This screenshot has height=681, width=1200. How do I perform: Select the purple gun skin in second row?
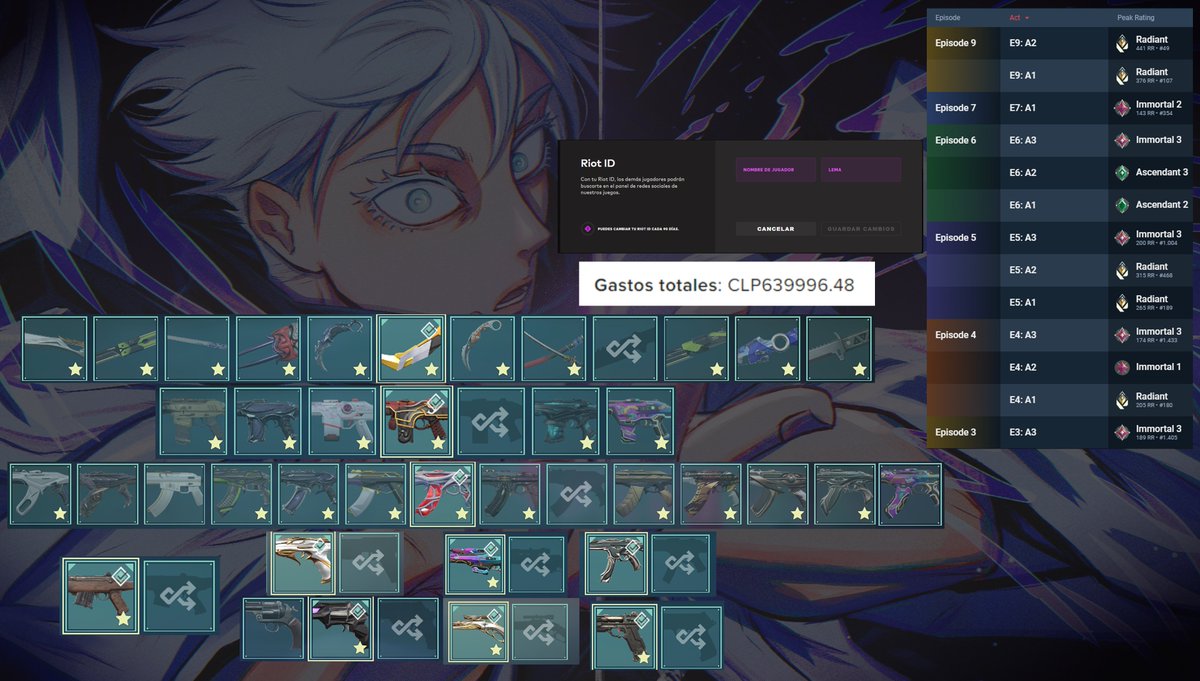coord(640,420)
